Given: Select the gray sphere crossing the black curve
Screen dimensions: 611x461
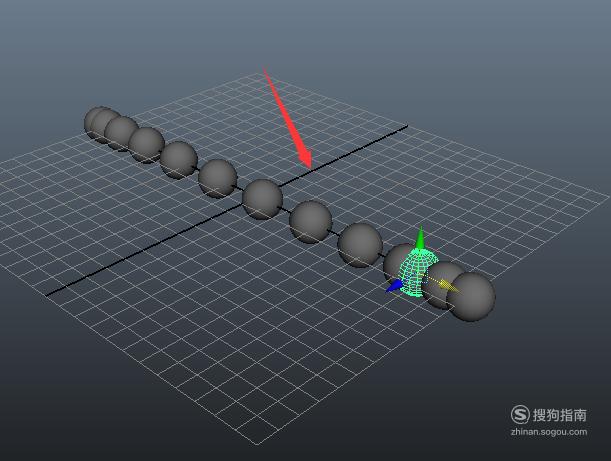Looking at the screenshot, I should tap(262, 199).
